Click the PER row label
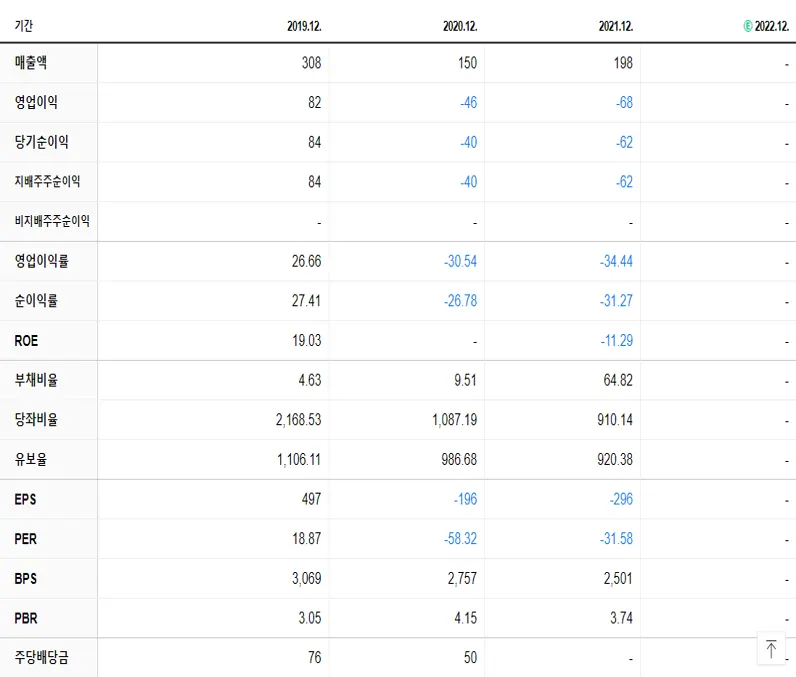796x677 pixels. (x=26, y=538)
